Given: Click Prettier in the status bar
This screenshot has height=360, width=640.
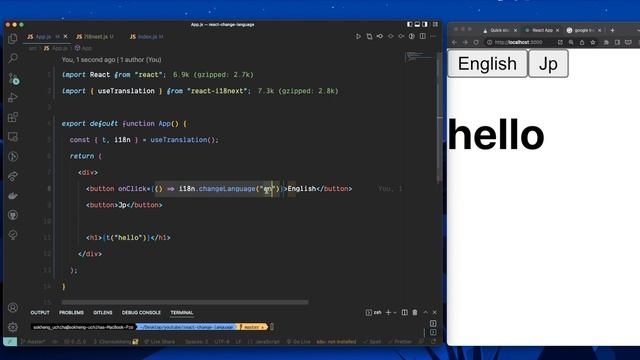Looking at the screenshot, I should (400, 341).
